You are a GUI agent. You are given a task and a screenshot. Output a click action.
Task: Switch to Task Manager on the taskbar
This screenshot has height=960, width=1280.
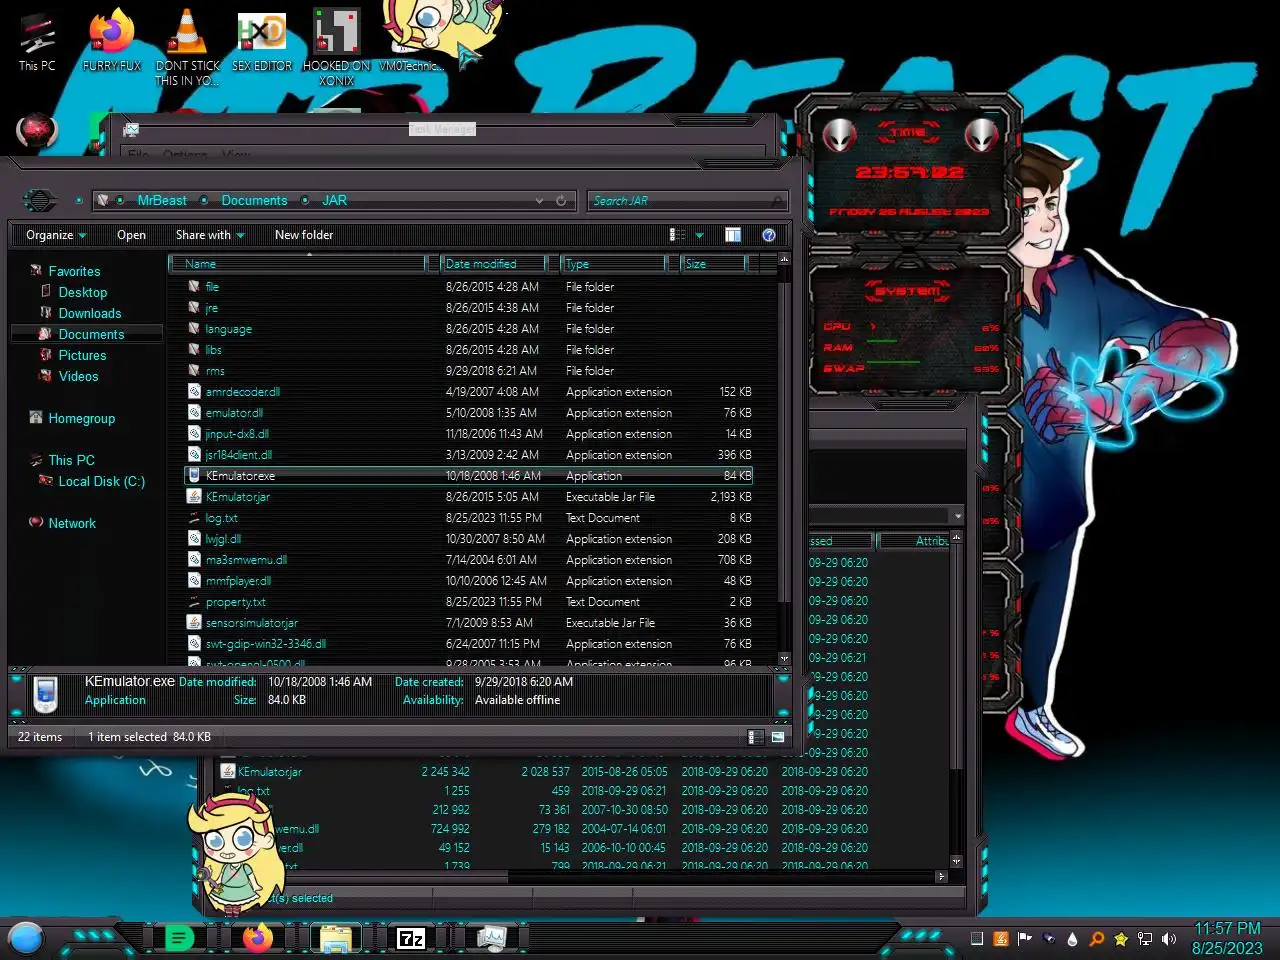[490, 938]
